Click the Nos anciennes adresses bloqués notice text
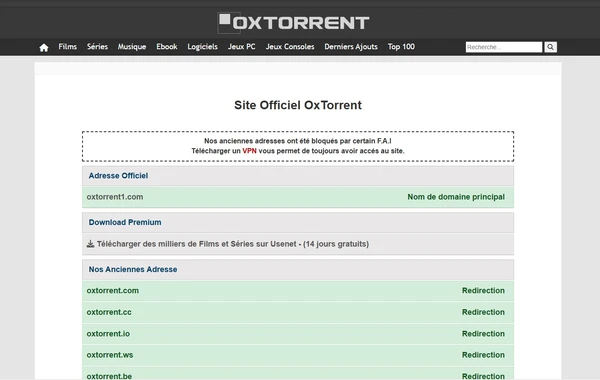This screenshot has height=380, width=600. [298, 141]
